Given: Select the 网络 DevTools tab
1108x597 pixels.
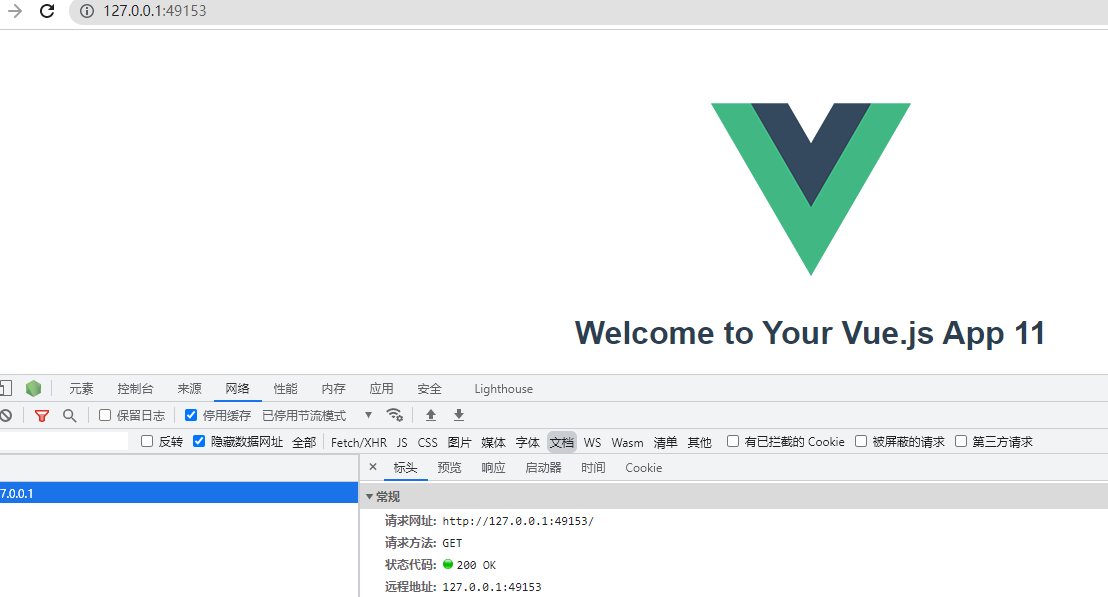Looking at the screenshot, I should point(237,389).
